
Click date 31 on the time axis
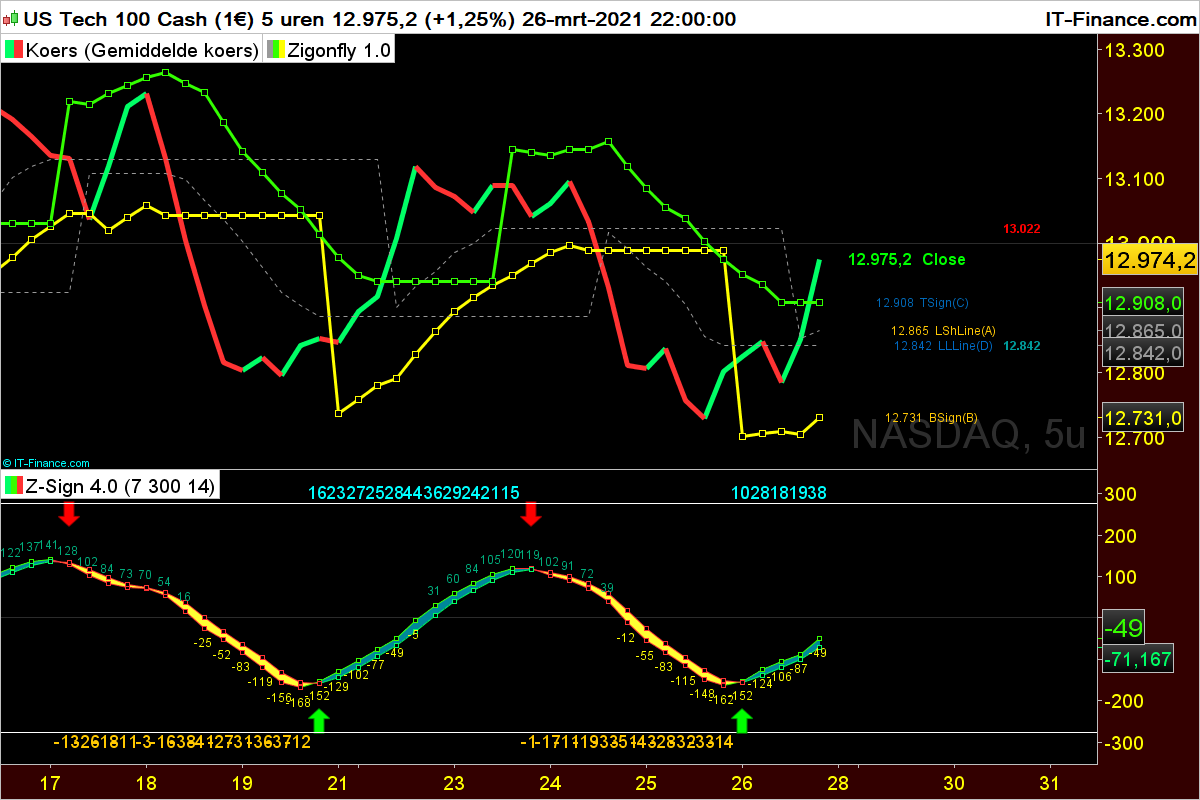click(x=1050, y=782)
